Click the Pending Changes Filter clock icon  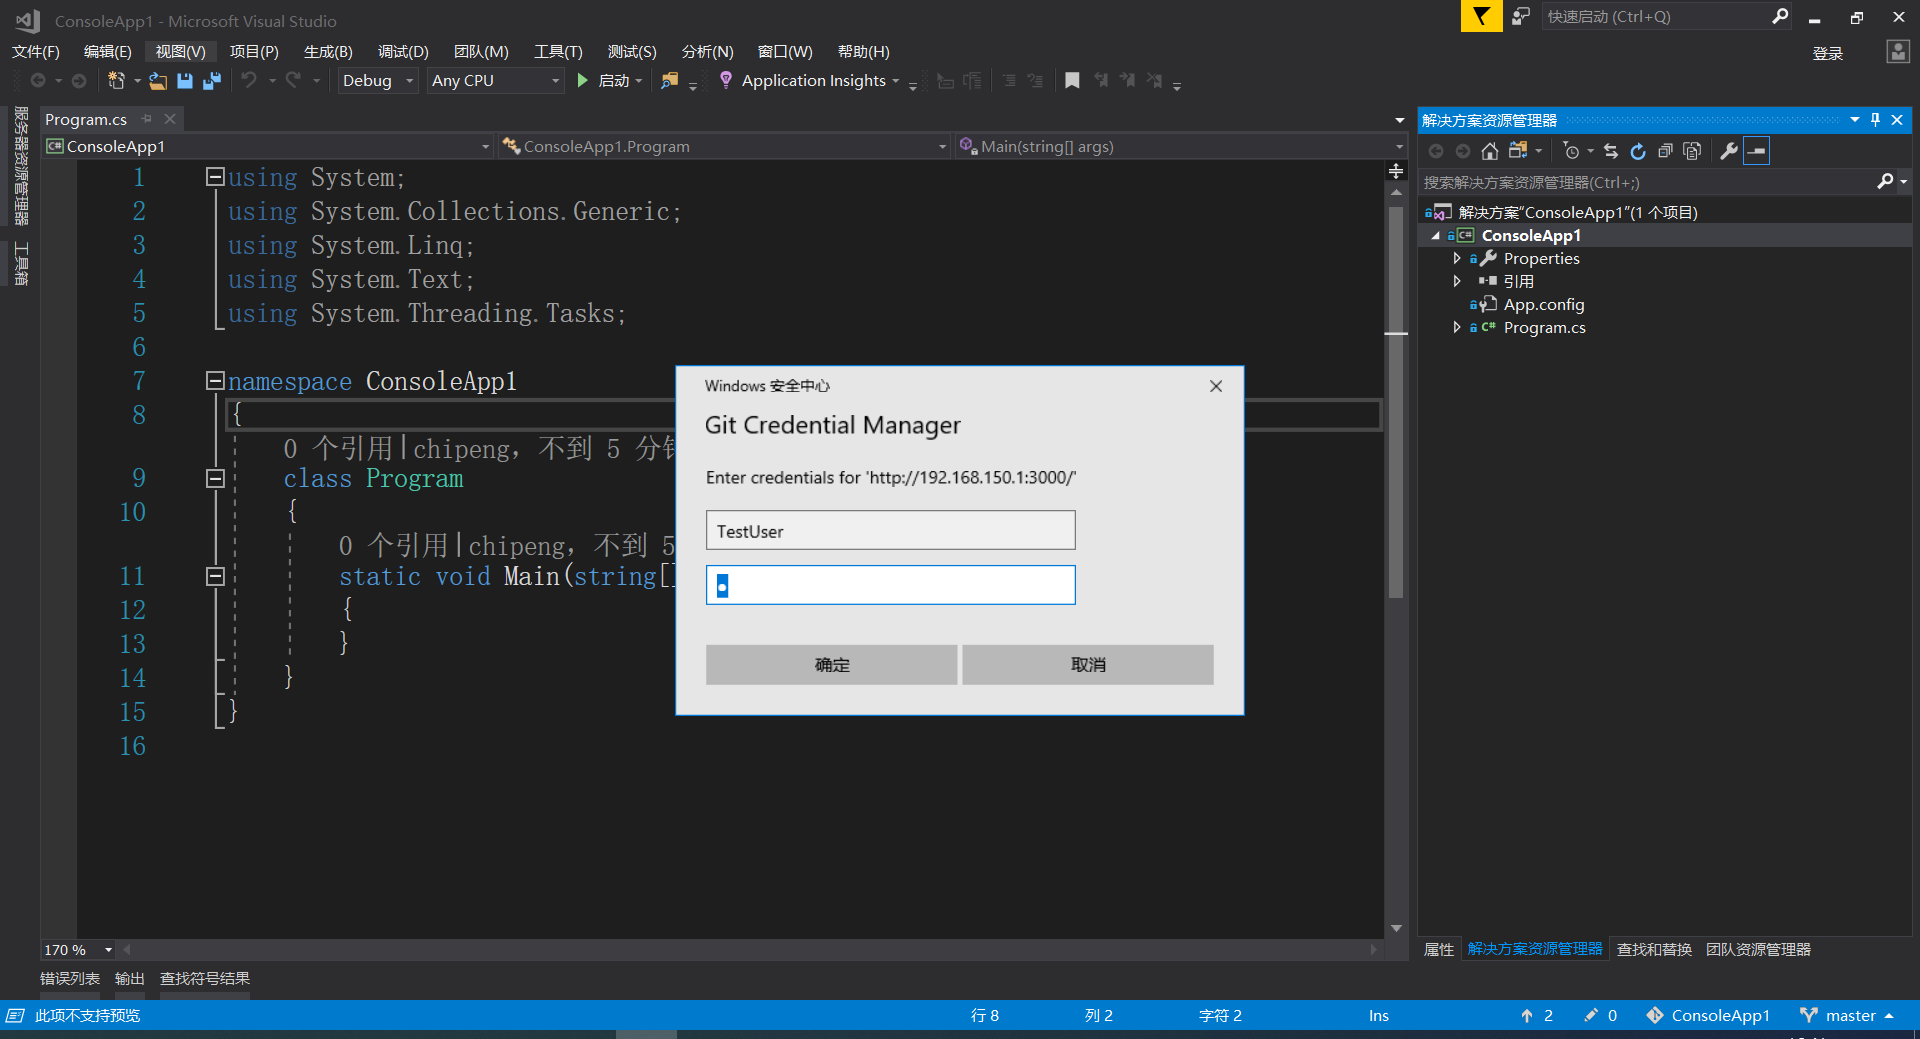pos(1572,151)
